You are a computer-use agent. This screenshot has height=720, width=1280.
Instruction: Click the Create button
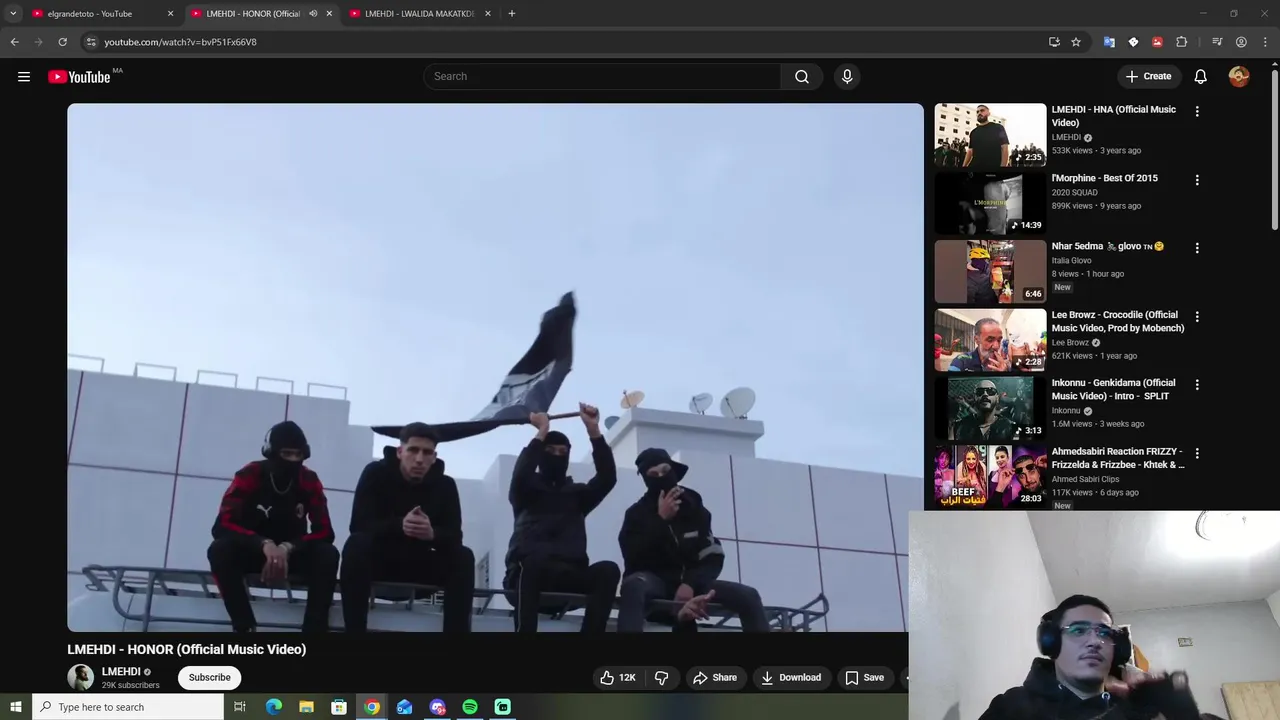pos(1148,76)
